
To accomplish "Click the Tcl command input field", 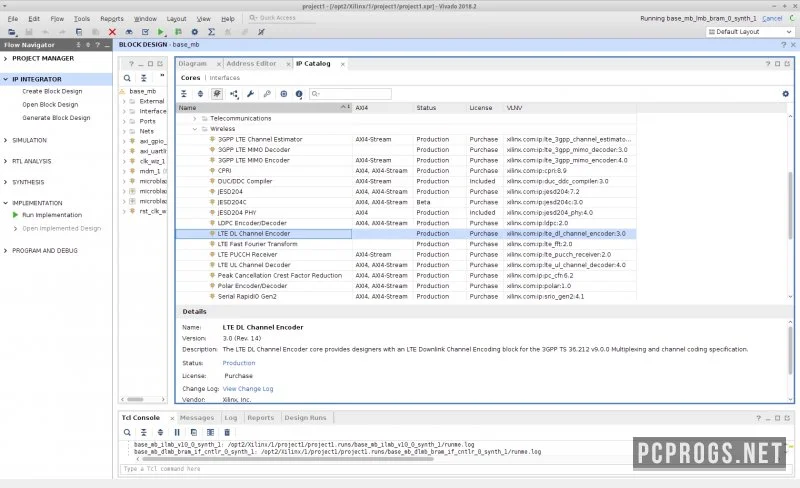I will coord(454,469).
